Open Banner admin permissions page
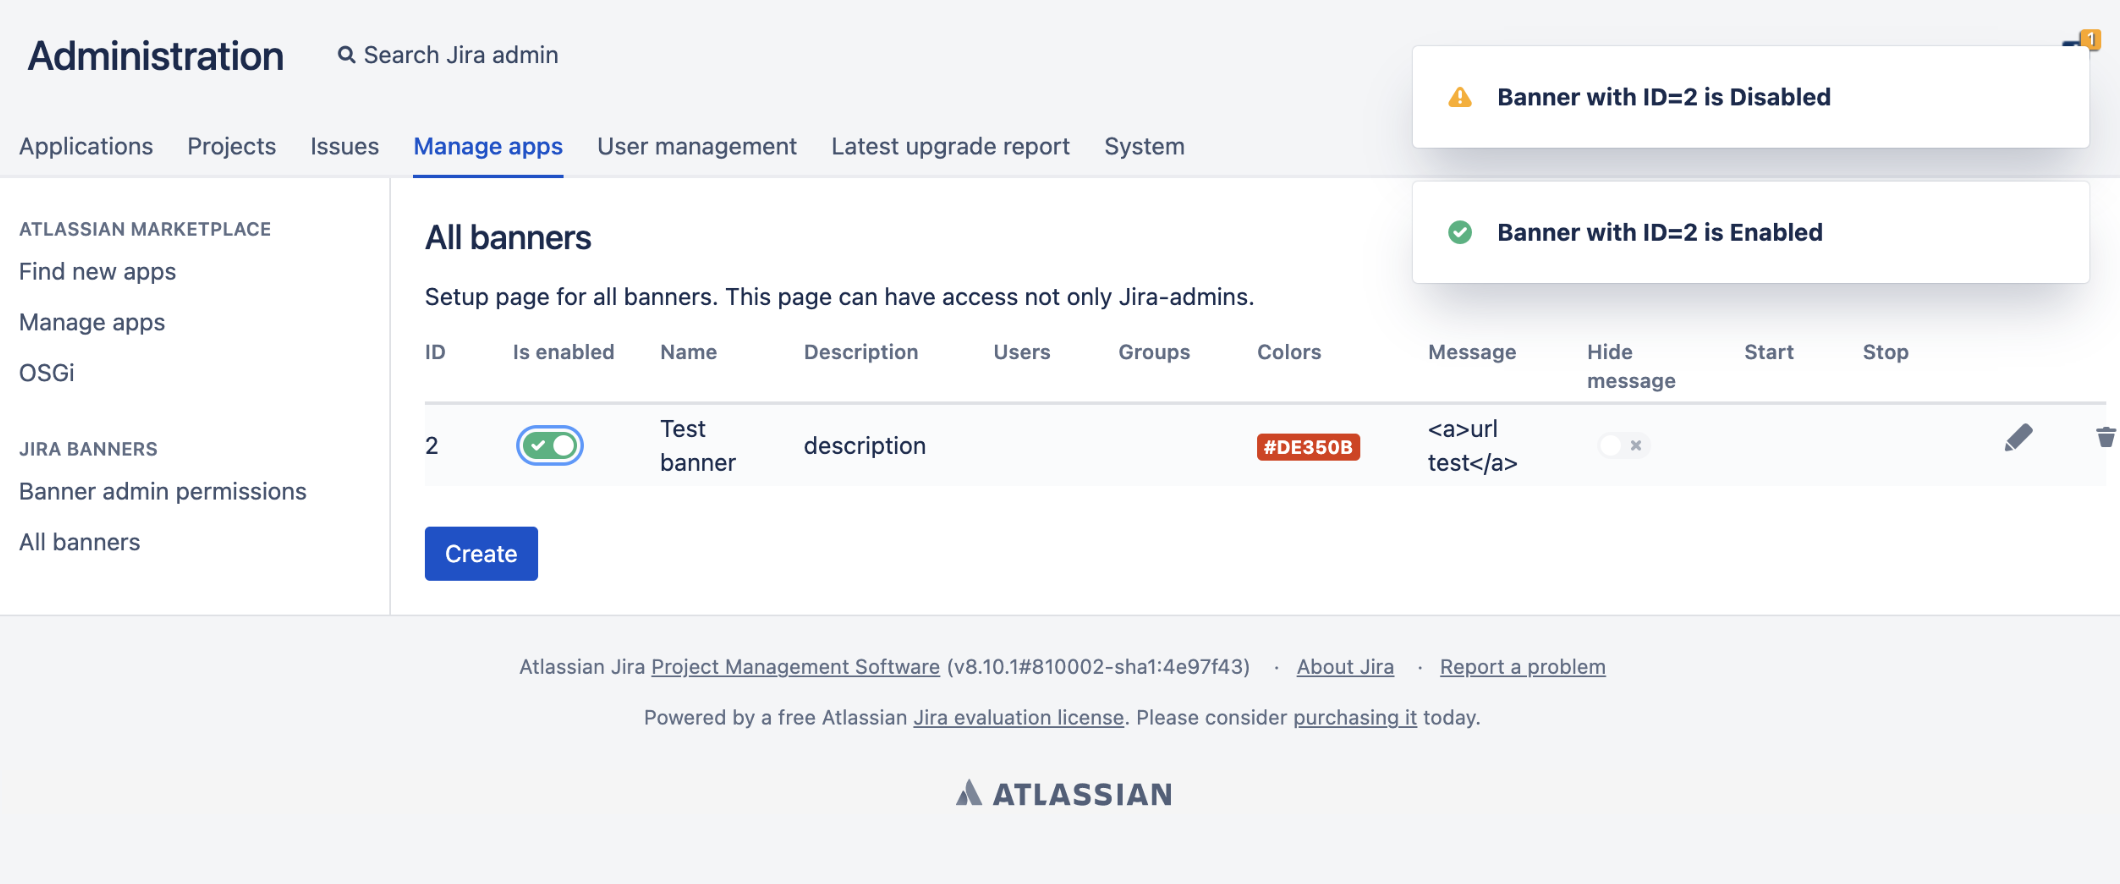This screenshot has width=2120, height=884. [x=163, y=492]
